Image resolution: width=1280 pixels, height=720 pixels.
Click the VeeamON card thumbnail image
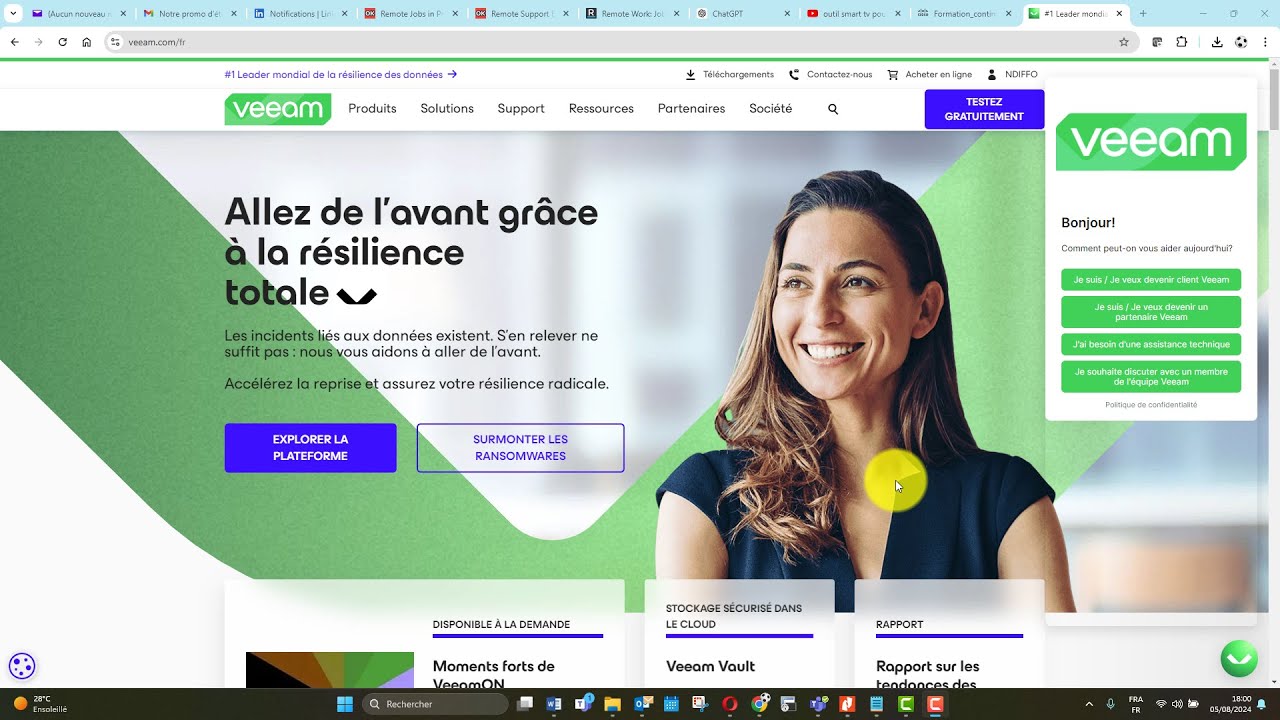pos(330,670)
